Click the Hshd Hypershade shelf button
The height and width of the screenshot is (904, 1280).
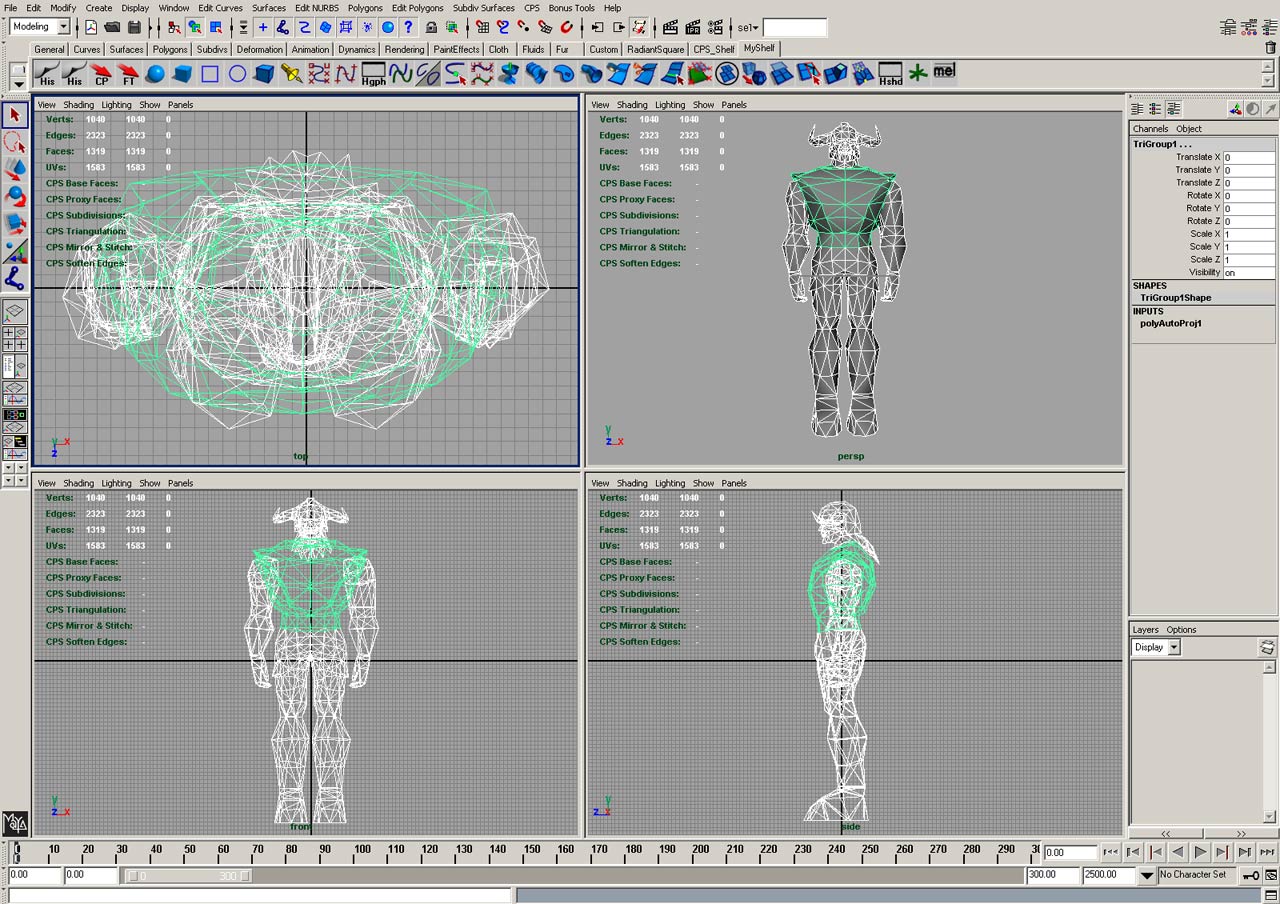[890, 73]
